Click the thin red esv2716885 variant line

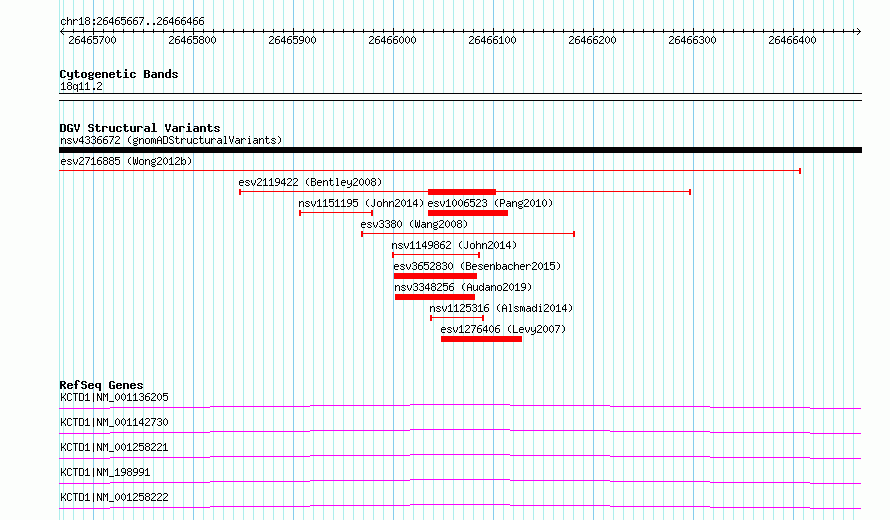430,170
